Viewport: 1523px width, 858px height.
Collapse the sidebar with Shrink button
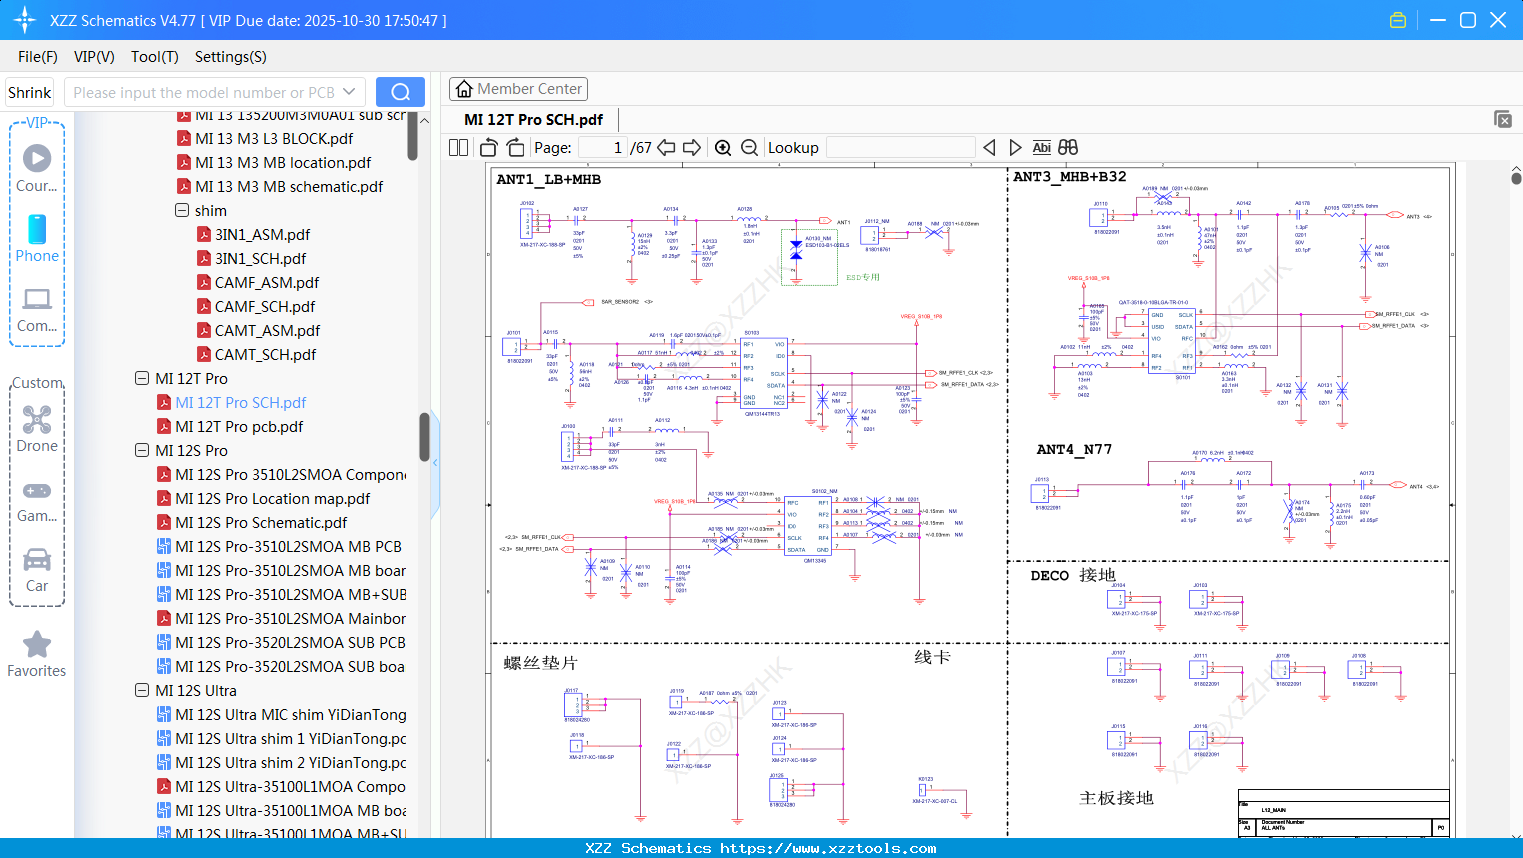(x=30, y=92)
